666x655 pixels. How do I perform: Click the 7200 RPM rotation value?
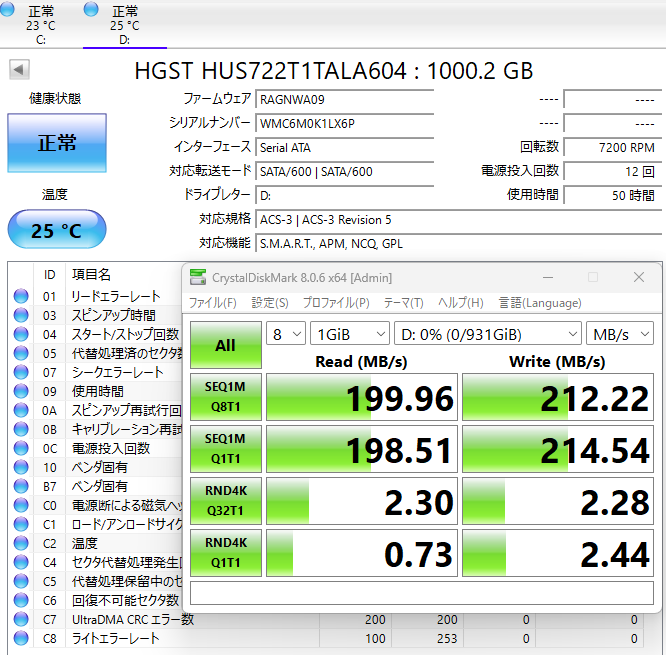click(x=612, y=147)
